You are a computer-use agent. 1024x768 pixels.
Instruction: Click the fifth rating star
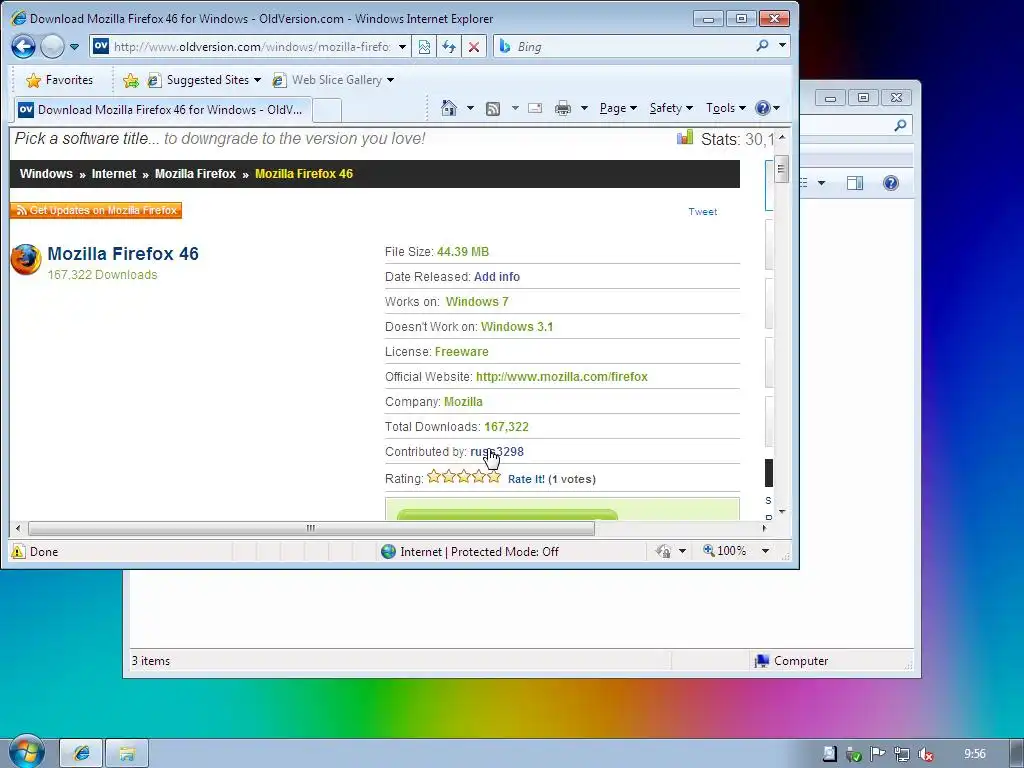pyautogui.click(x=494, y=477)
